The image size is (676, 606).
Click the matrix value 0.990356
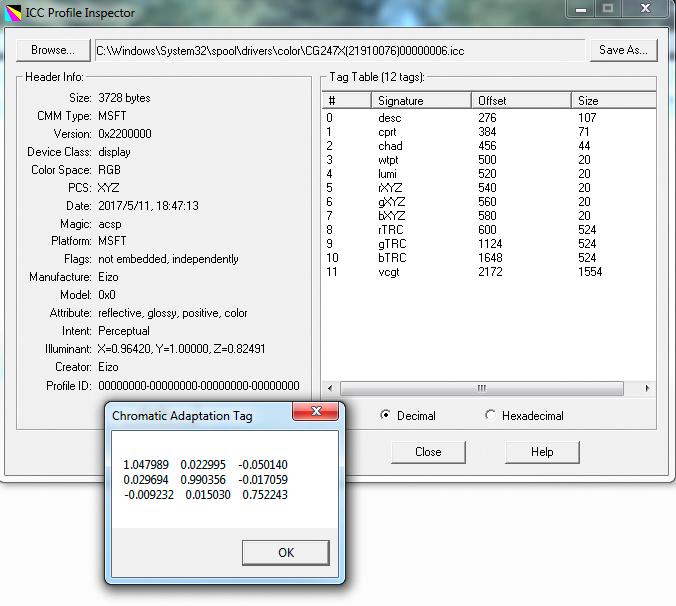tap(203, 480)
